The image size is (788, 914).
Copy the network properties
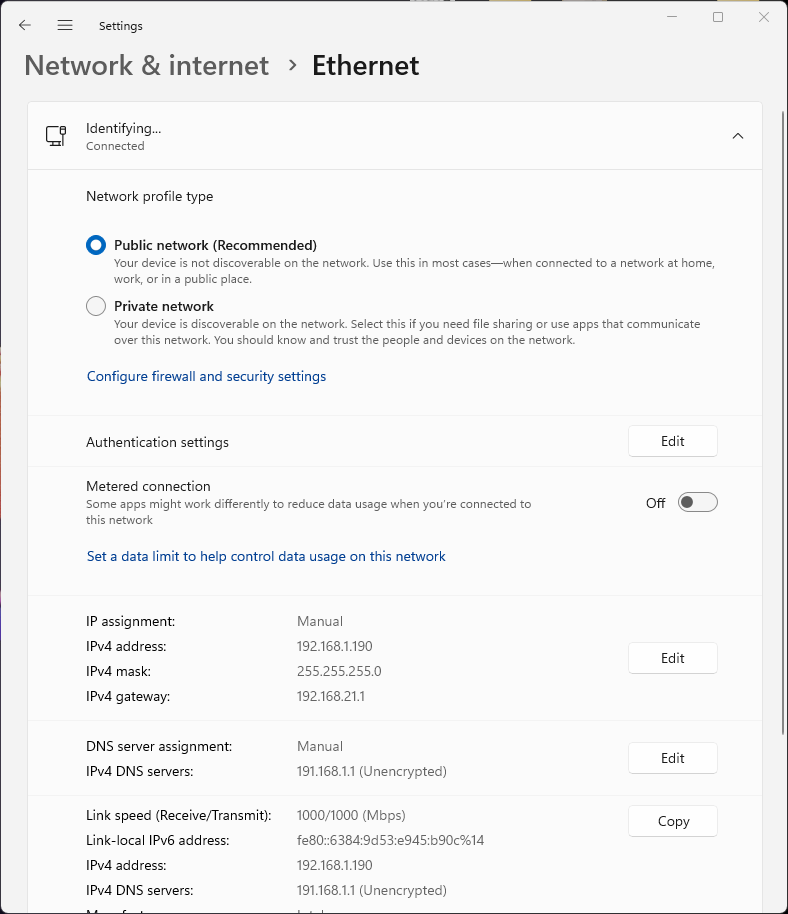672,821
